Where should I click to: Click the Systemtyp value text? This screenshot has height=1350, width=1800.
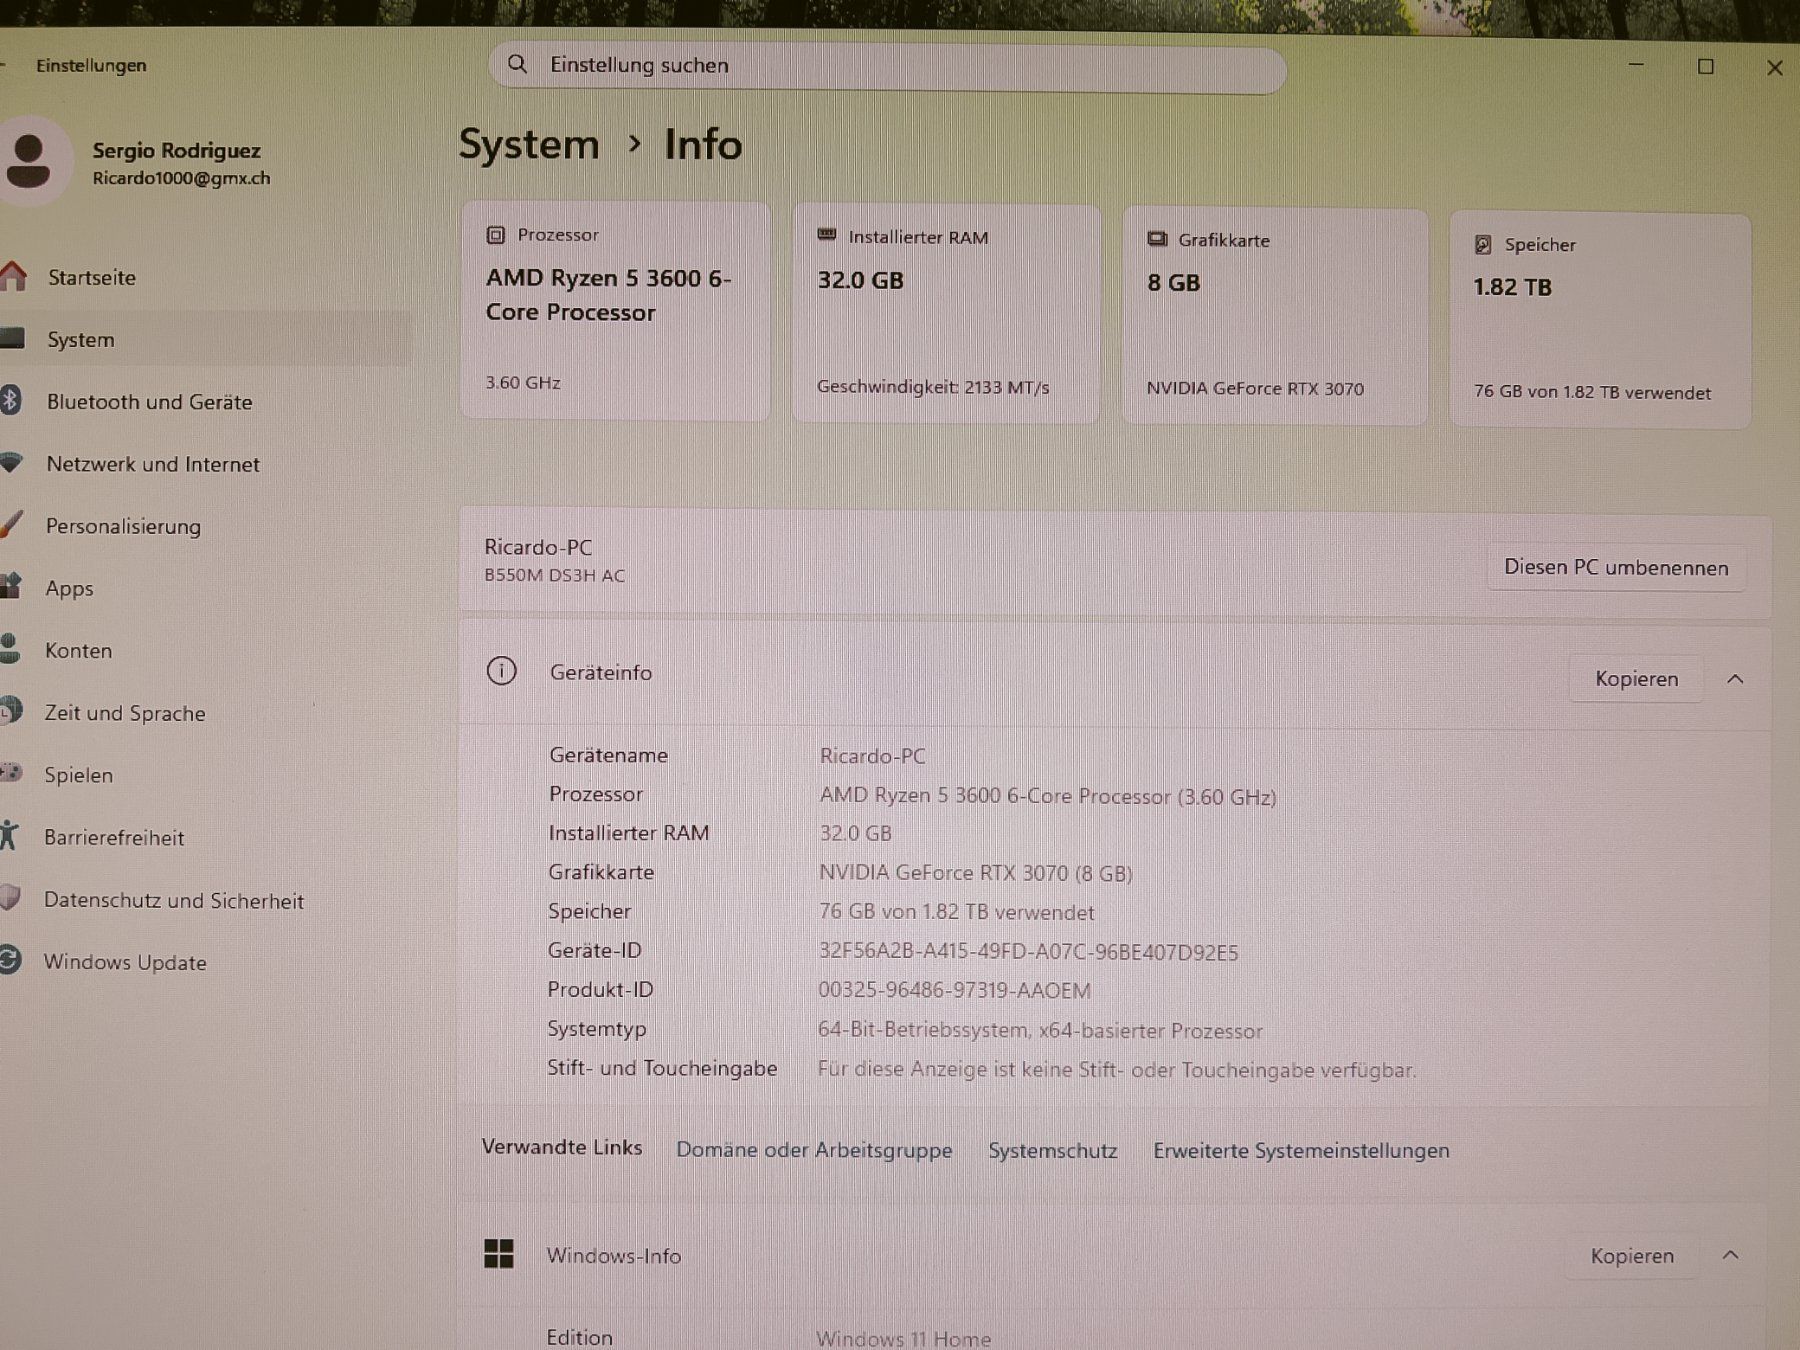1040,1030
